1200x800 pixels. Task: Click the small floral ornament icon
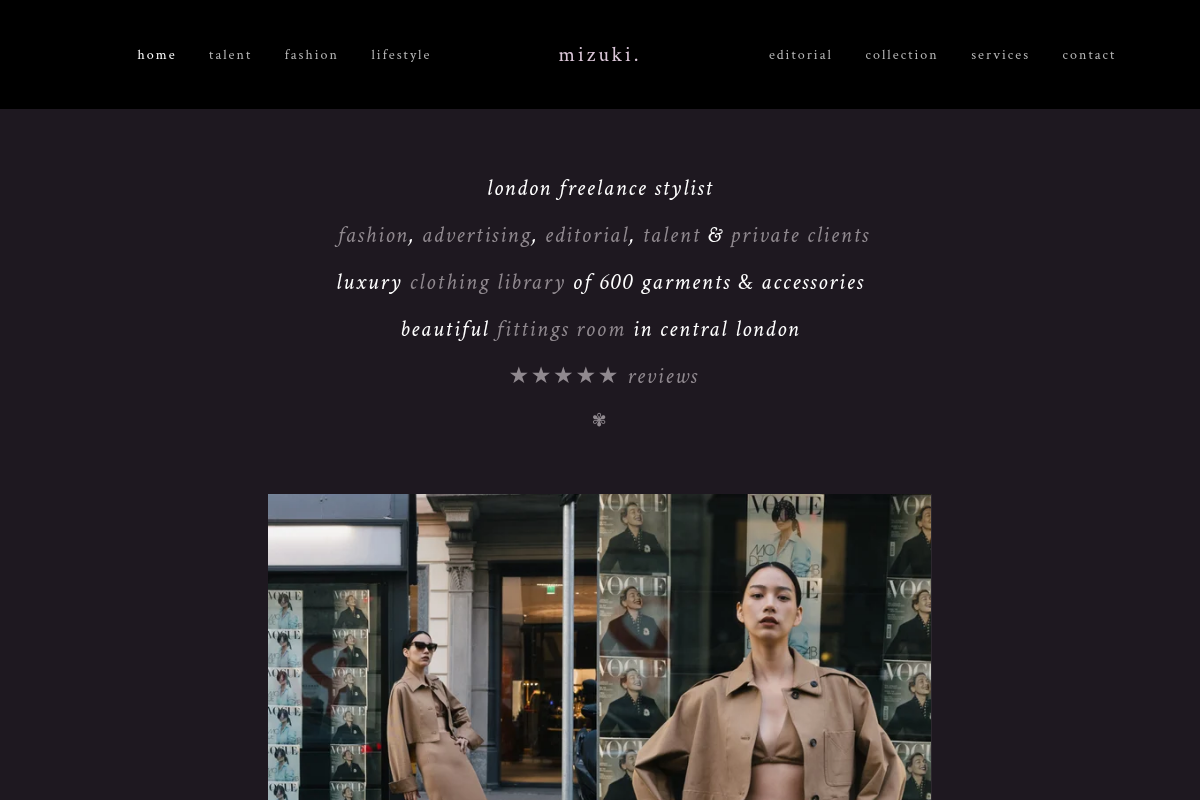point(599,420)
